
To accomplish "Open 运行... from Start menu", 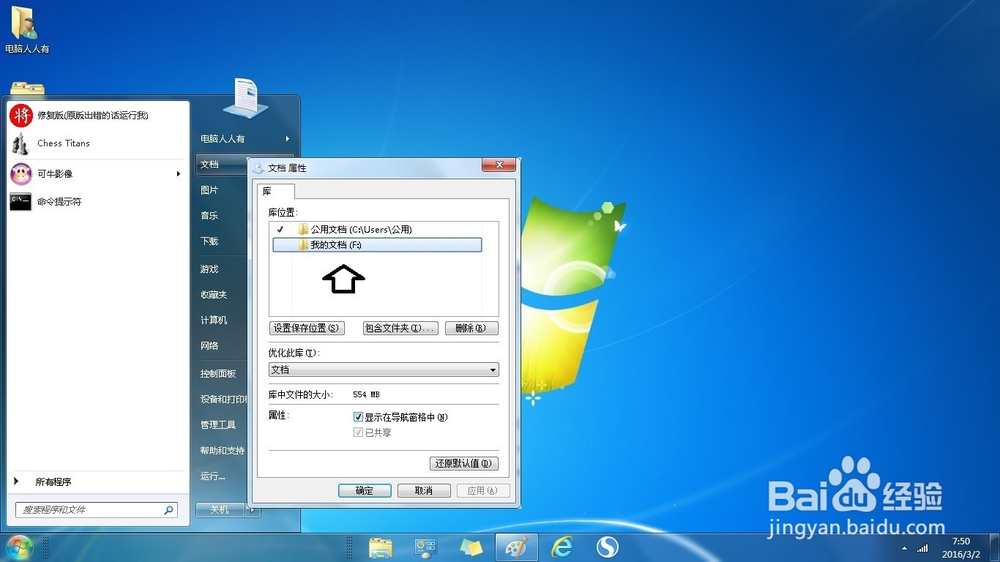I will pyautogui.click(x=212, y=476).
